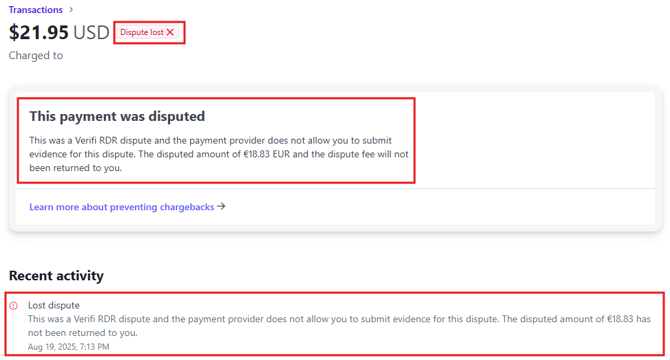Click the Aug 19, 2025, 7:13 PM timestamp
Screen dimensions: 670x360
(68, 347)
